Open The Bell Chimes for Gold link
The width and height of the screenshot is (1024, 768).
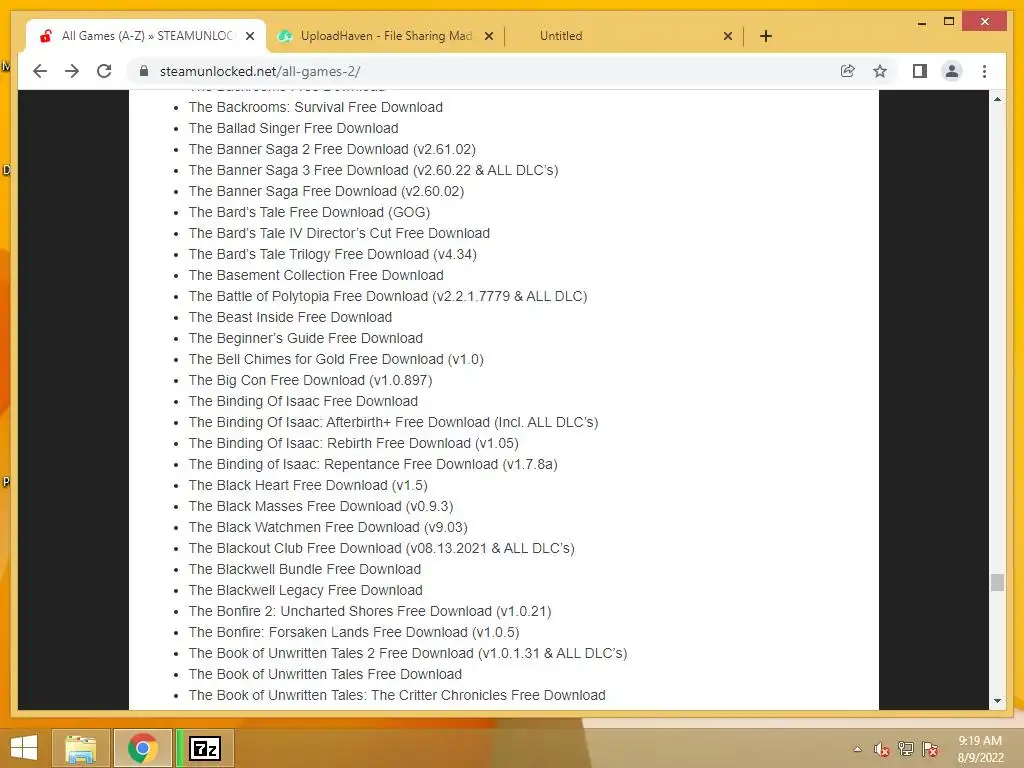pos(336,359)
